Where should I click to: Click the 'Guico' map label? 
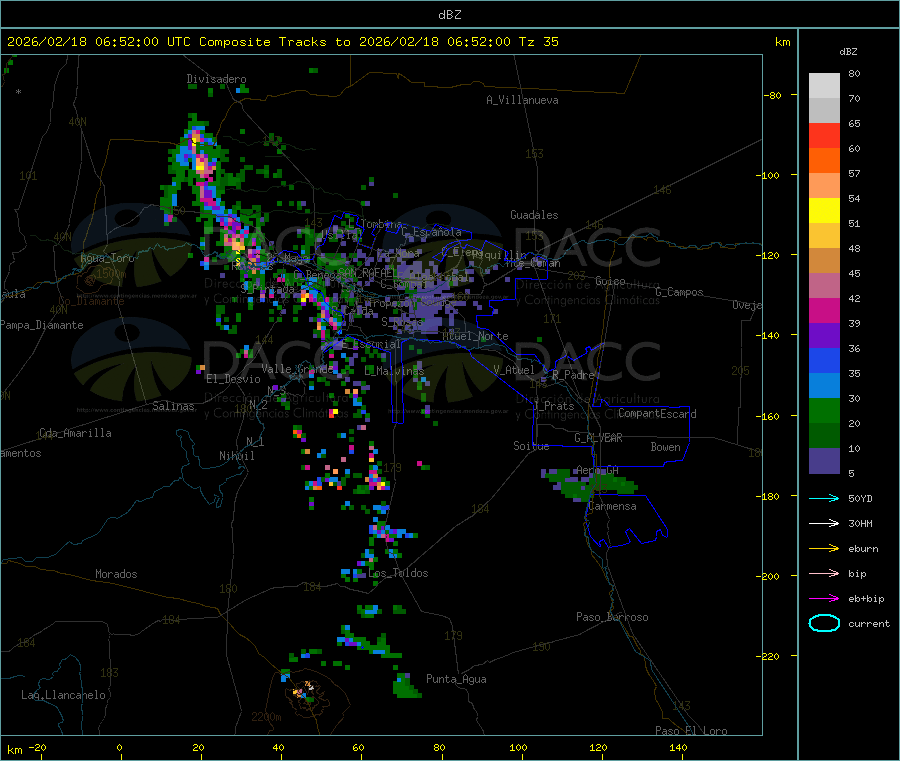coord(610,281)
